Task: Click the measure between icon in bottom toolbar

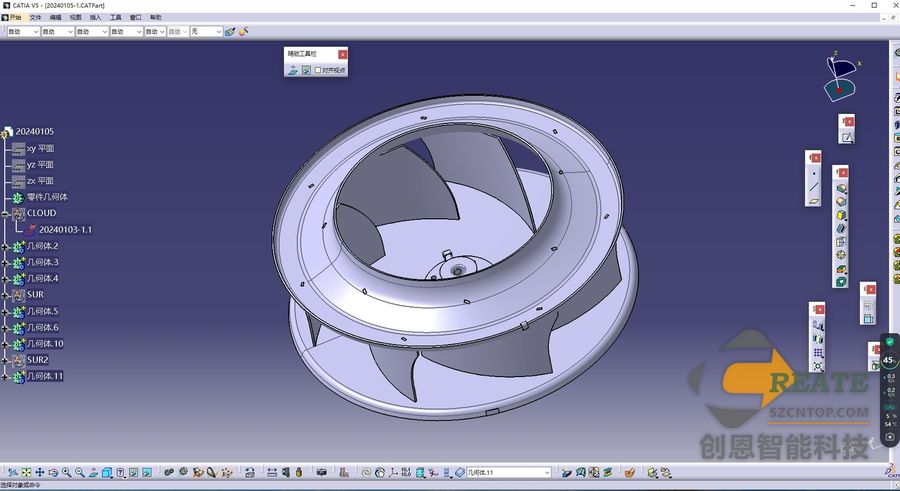Action: [272, 473]
